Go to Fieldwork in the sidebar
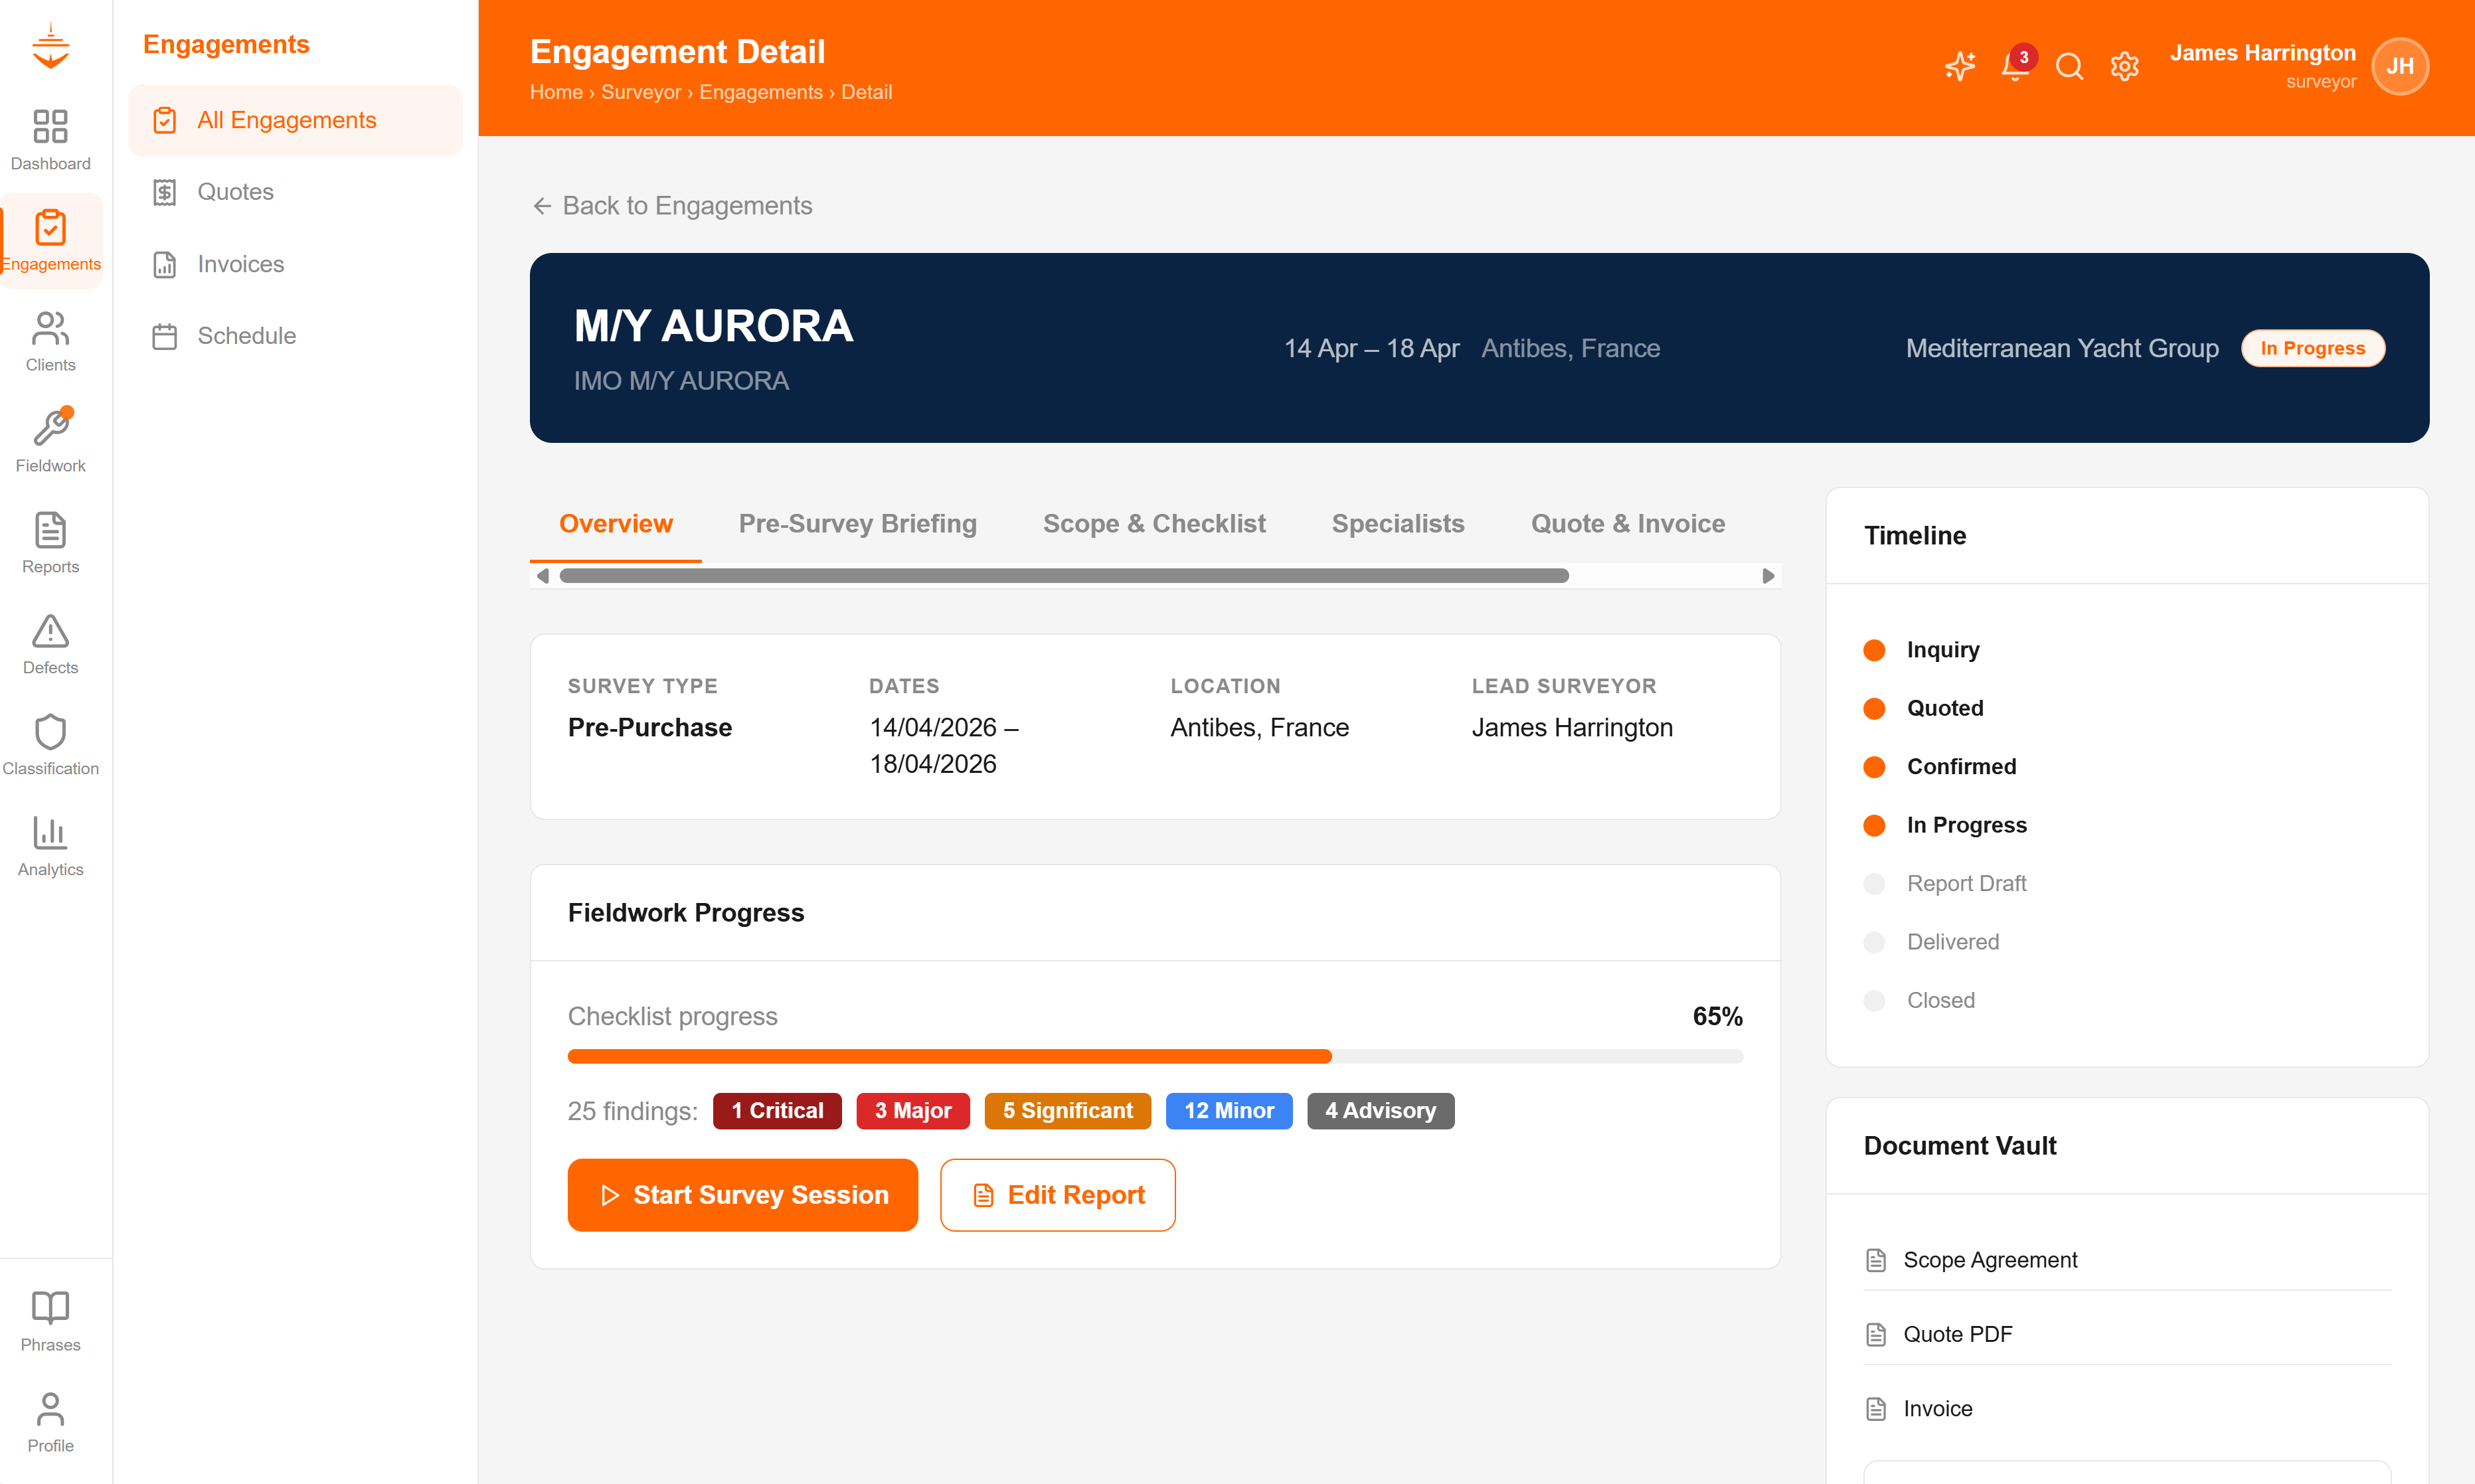The height and width of the screenshot is (1484, 2475). 50,440
